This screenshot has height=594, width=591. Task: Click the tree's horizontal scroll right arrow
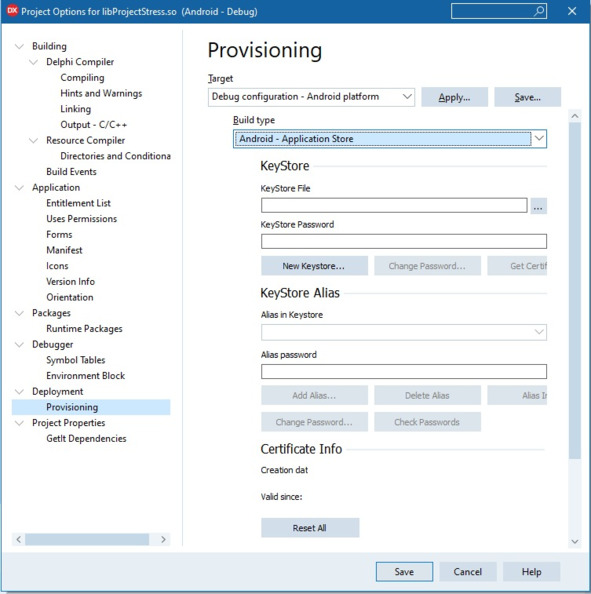pyautogui.click(x=163, y=539)
